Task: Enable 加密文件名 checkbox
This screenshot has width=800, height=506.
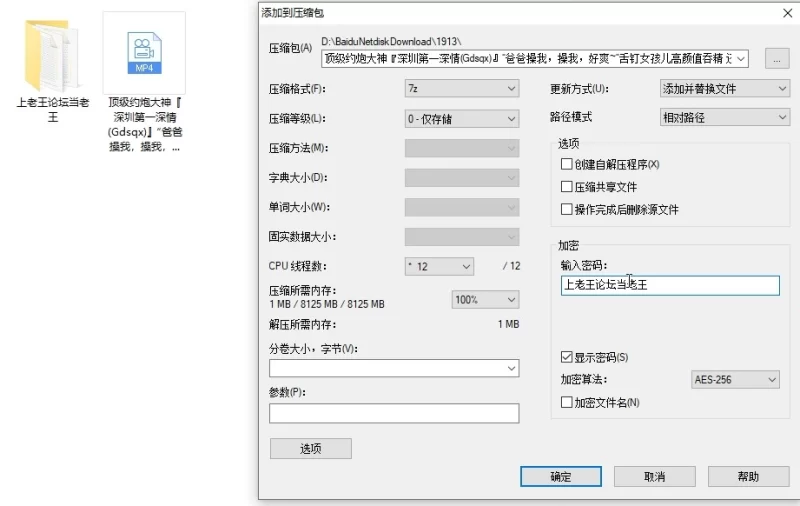Action: (x=566, y=402)
